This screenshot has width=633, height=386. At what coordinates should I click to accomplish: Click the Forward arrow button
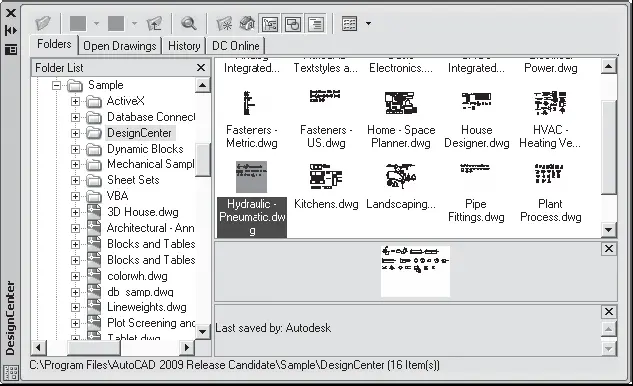pyautogui.click(x=116, y=23)
